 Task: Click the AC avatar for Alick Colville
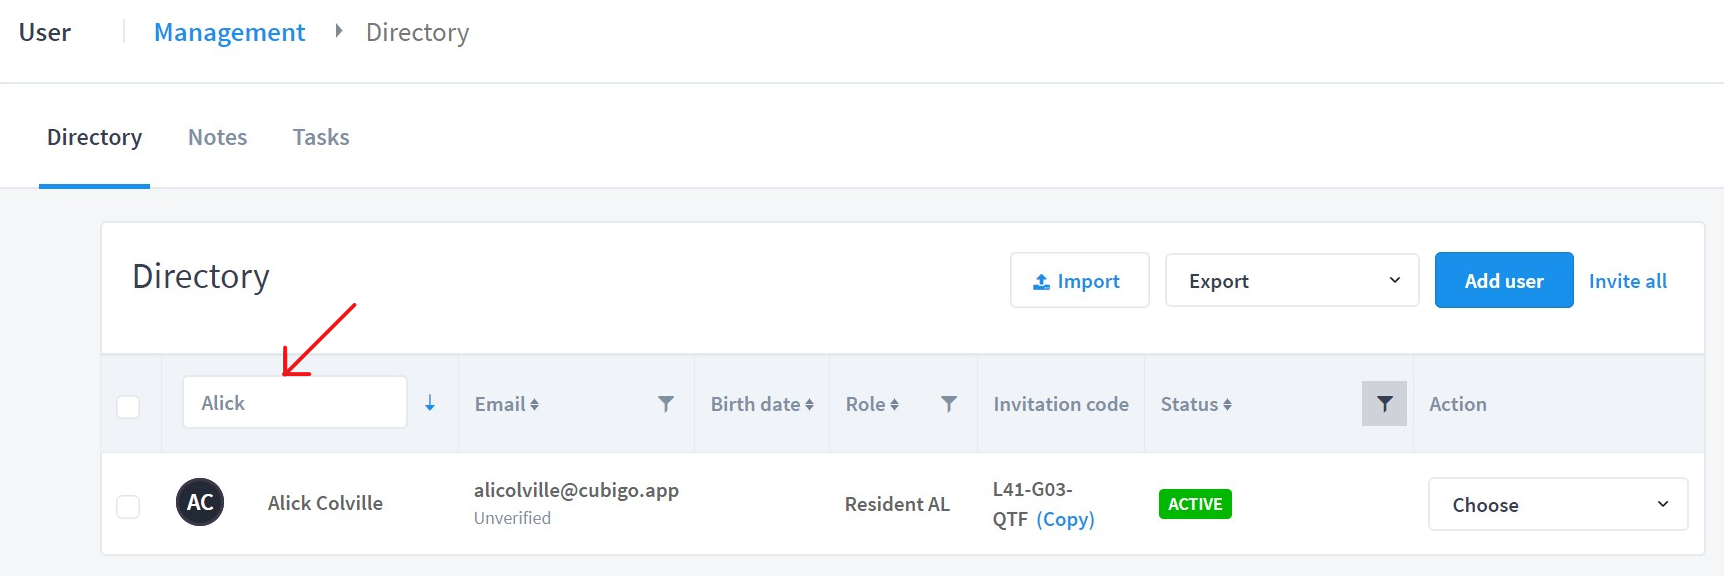(x=200, y=502)
